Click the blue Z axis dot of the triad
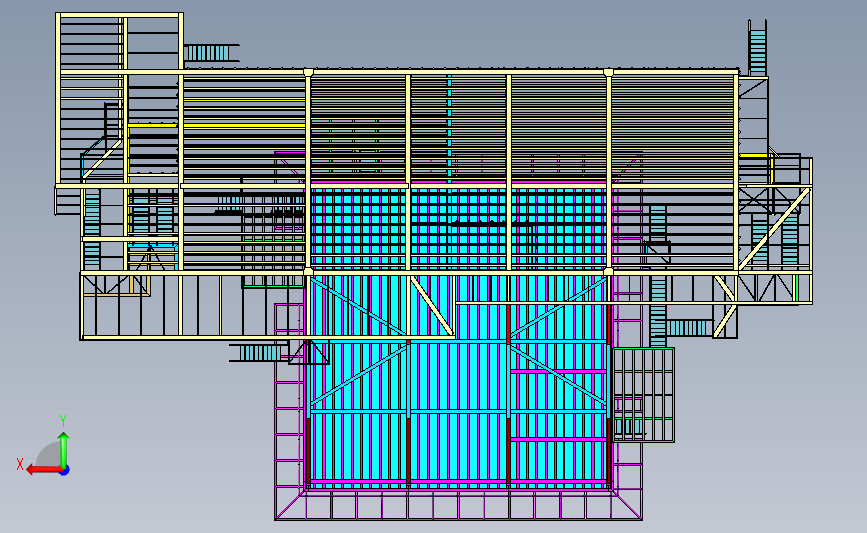Image resolution: width=867 pixels, height=533 pixels. point(65,471)
